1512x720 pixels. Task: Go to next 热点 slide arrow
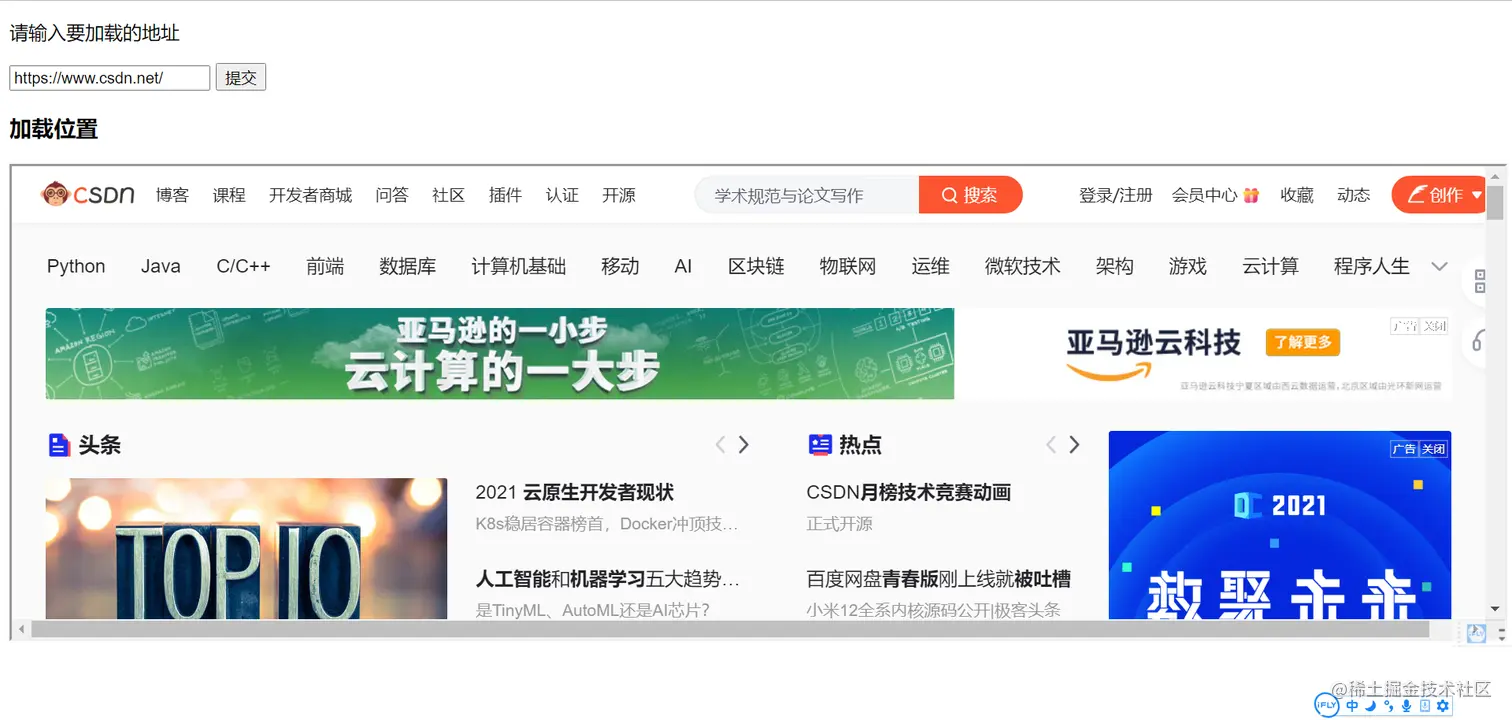(1074, 445)
